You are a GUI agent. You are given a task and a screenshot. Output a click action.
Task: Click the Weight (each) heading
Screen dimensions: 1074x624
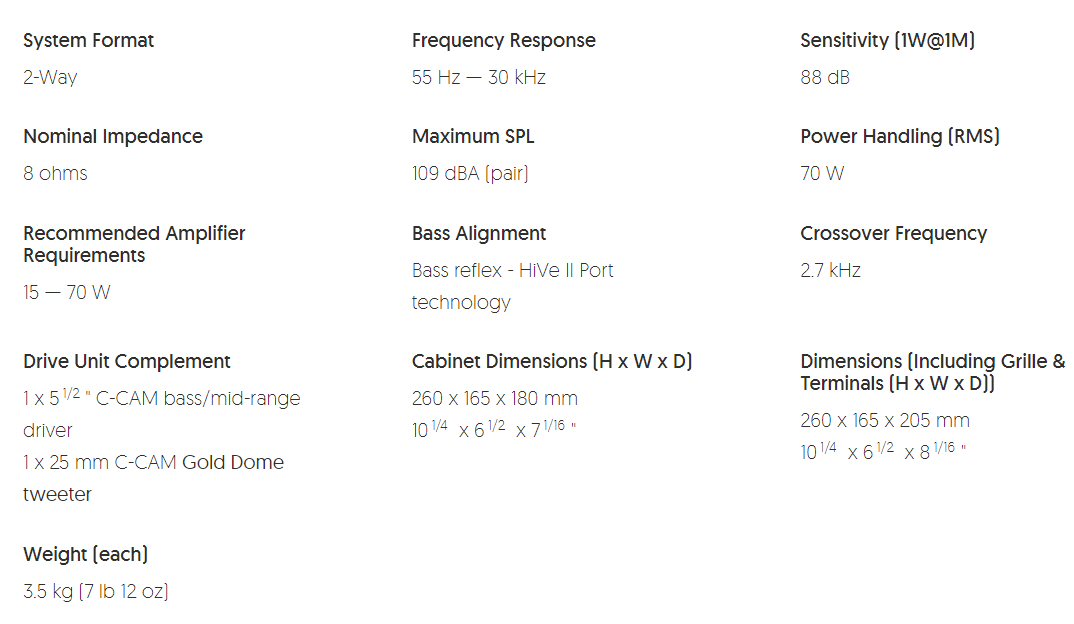click(x=85, y=555)
